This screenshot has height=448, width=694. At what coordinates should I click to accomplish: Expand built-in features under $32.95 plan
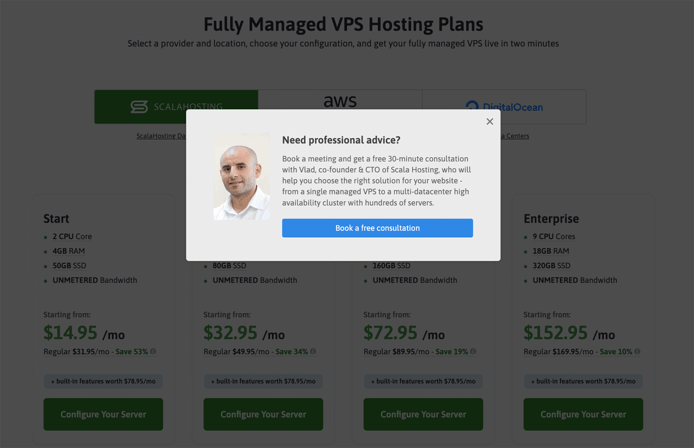tap(263, 381)
